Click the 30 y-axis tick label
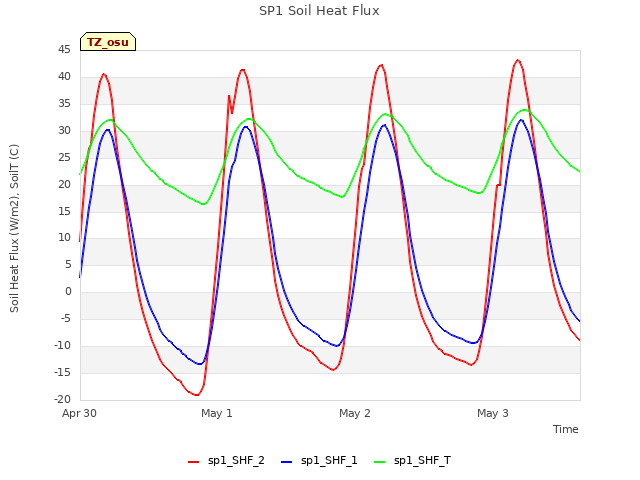640x480 pixels. pyautogui.click(x=64, y=130)
